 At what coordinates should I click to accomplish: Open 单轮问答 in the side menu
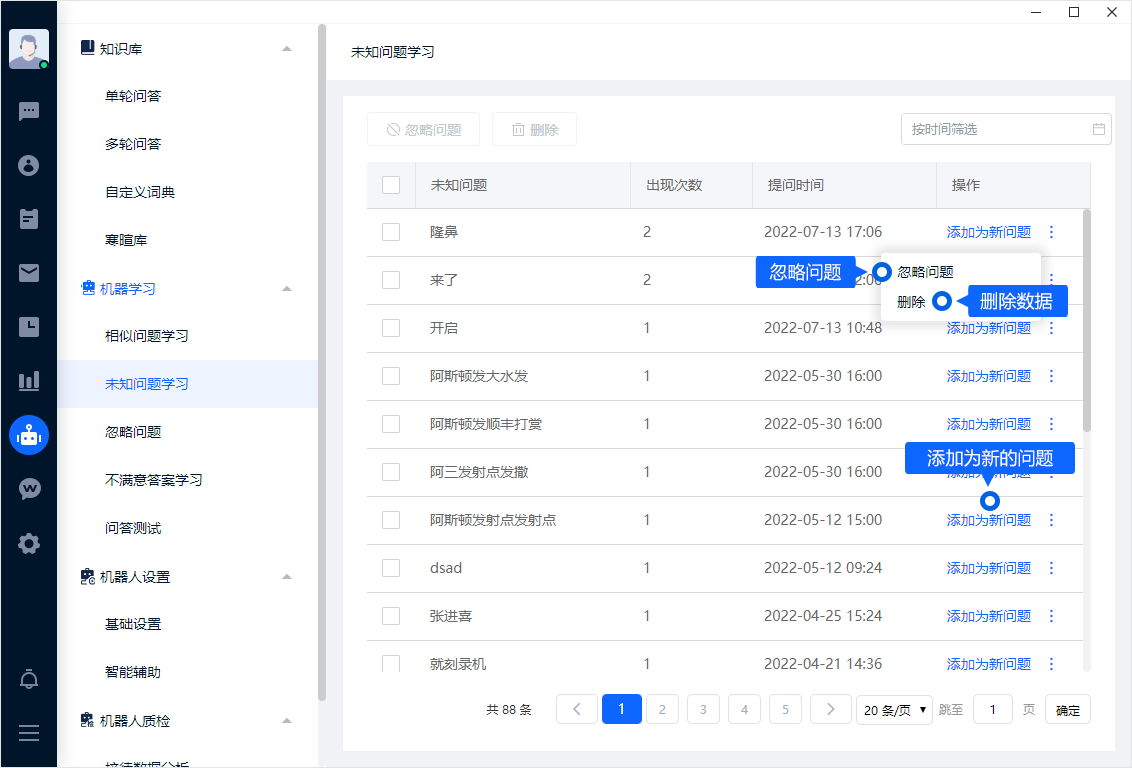133,96
